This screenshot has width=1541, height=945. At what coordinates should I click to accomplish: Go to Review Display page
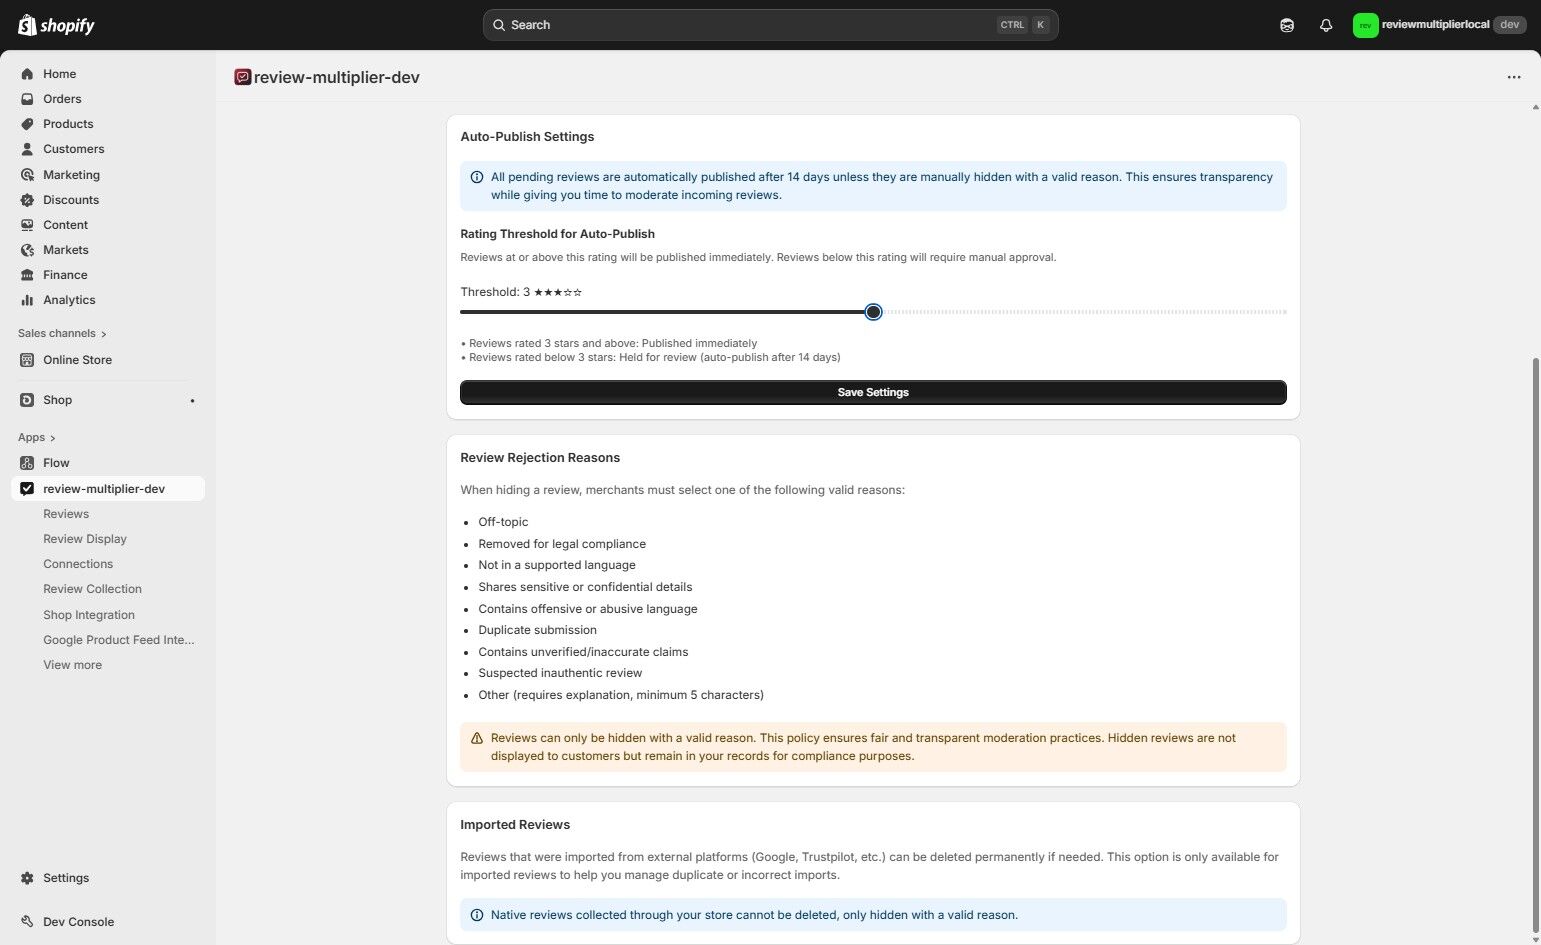(x=85, y=539)
